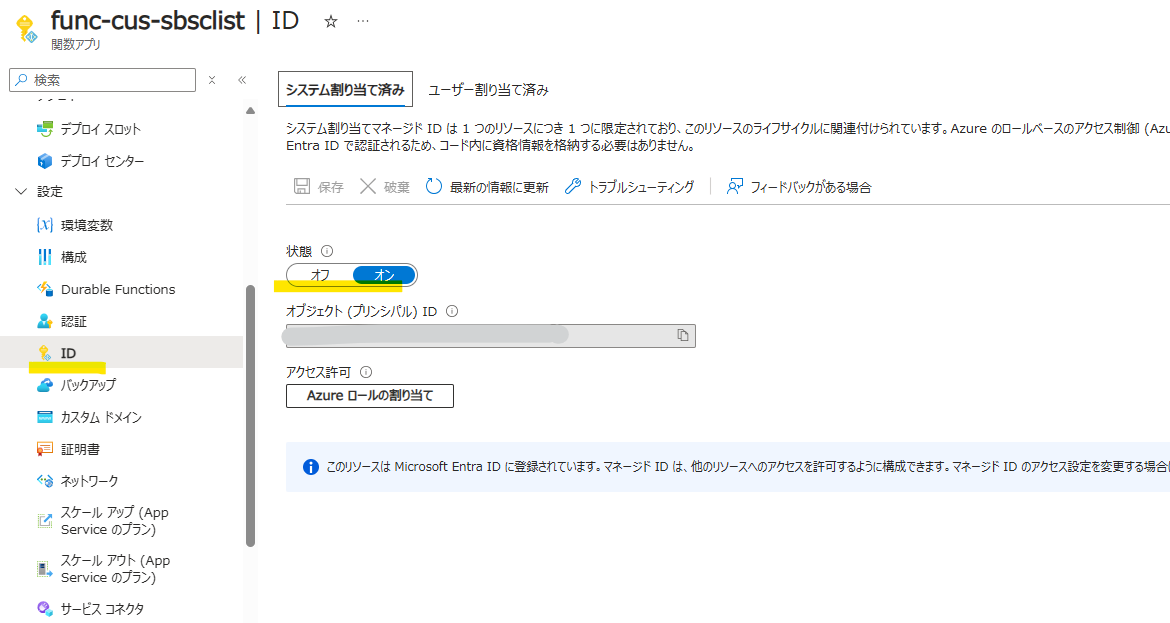Collapse the sidebar with double chevron
Screen dimensions: 1170x623
(x=242, y=80)
